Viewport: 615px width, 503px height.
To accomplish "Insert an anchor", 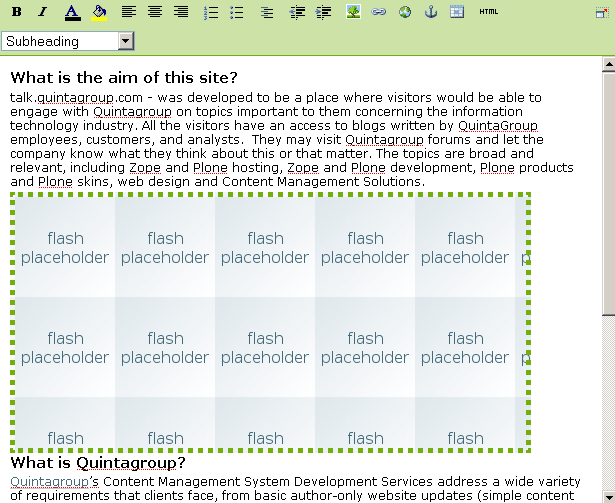I will [x=431, y=12].
